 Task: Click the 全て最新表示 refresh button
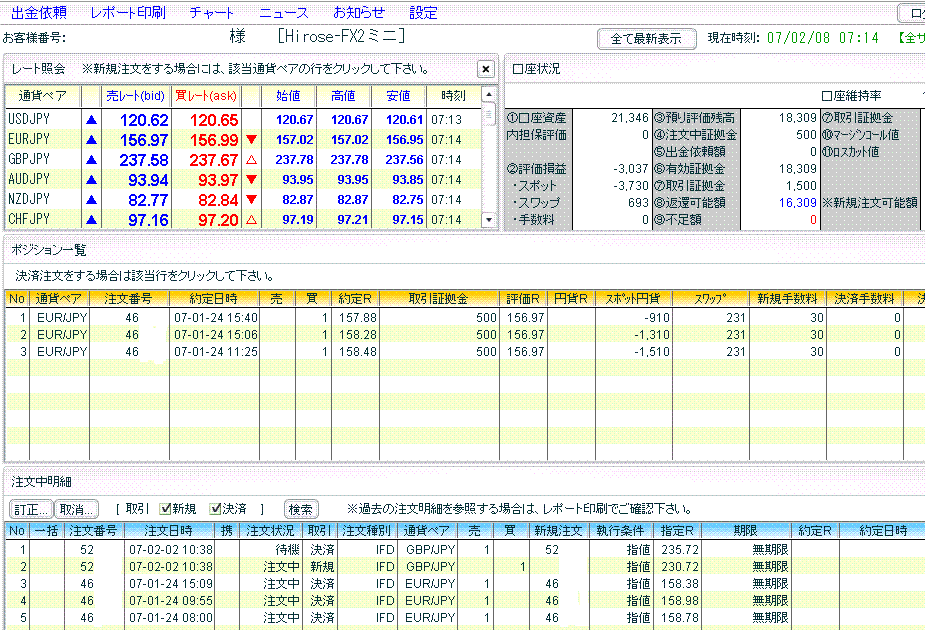[647, 39]
